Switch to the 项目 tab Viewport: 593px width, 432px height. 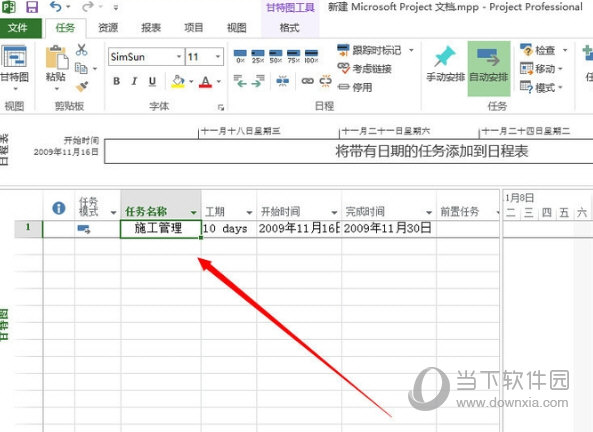[x=194, y=28]
